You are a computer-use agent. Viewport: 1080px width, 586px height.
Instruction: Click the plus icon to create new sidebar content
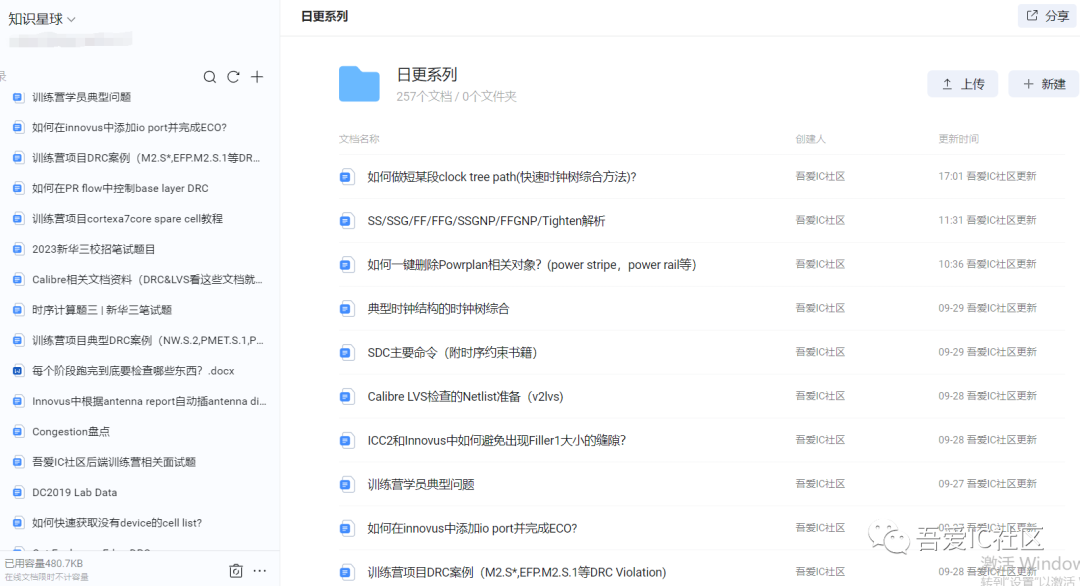tap(255, 76)
